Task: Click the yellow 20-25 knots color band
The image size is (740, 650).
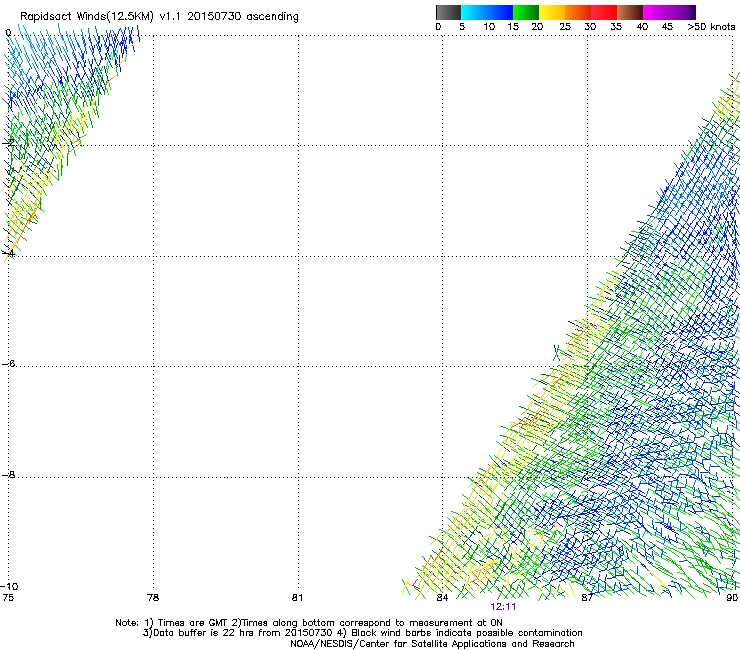Action: (552, 13)
